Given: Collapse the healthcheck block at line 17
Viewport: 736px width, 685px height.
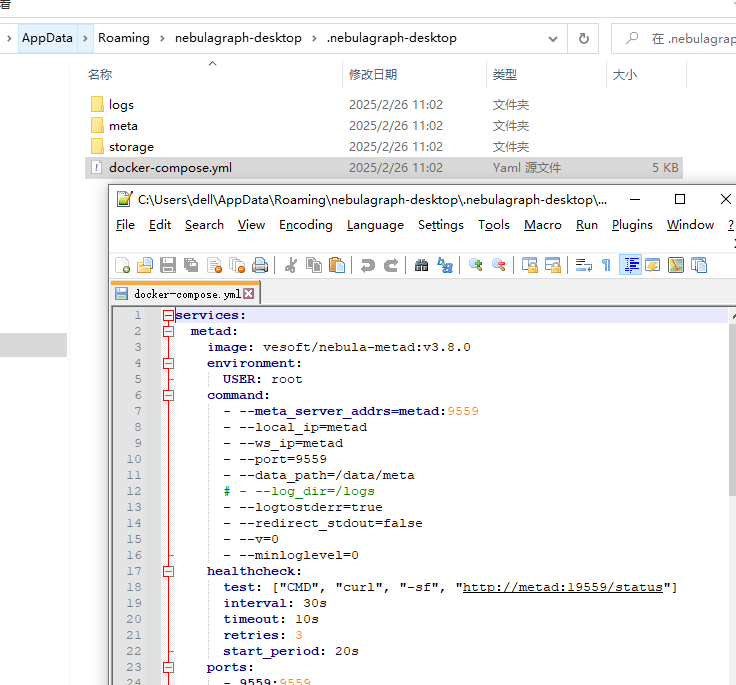Looking at the screenshot, I should (x=168, y=571).
